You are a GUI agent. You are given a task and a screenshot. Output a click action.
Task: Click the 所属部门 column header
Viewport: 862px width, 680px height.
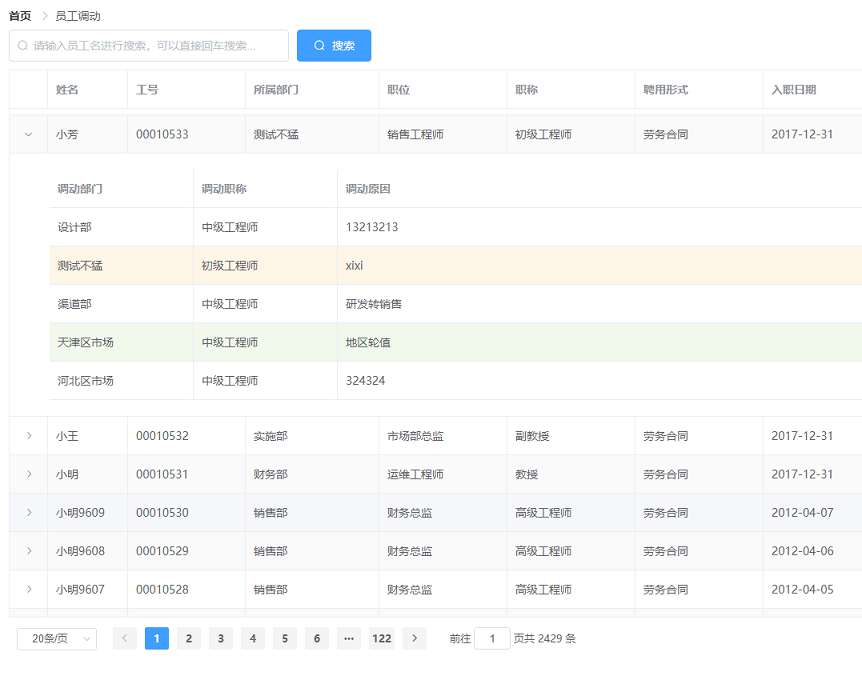276,90
